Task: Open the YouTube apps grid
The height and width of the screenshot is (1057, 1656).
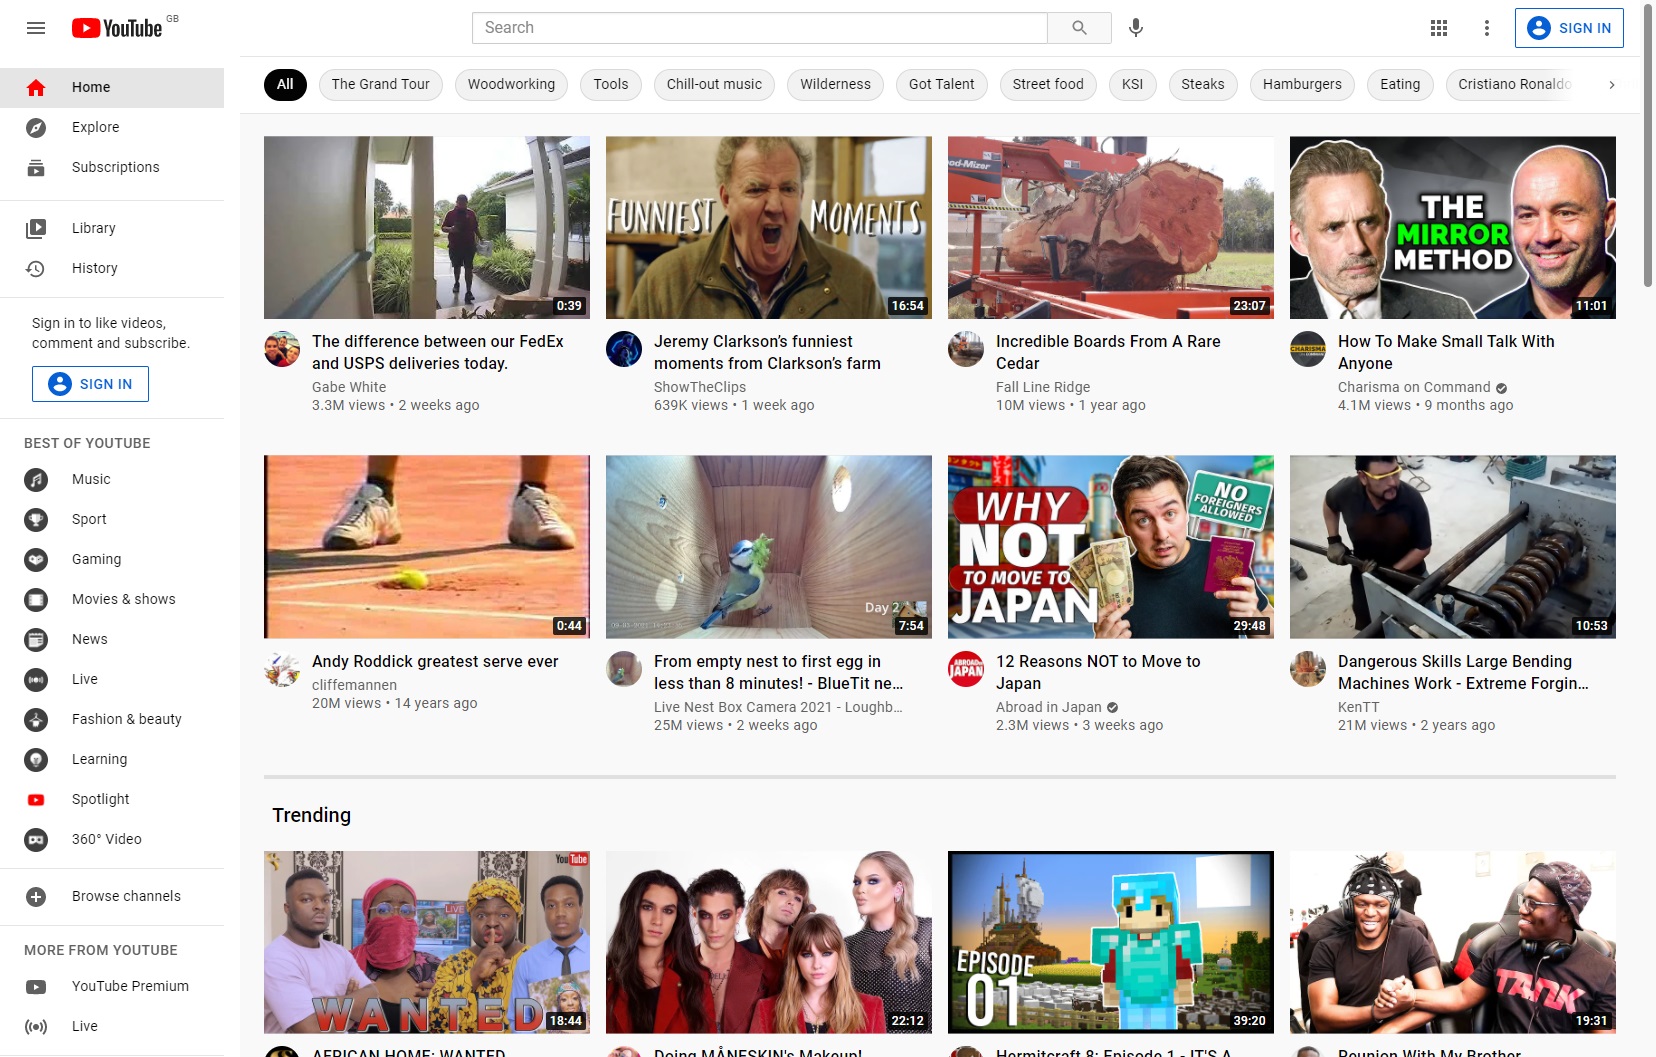Action: tap(1439, 28)
